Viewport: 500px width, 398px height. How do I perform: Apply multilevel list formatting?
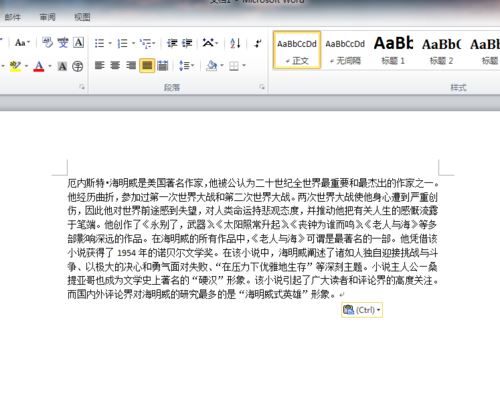[x=145, y=43]
